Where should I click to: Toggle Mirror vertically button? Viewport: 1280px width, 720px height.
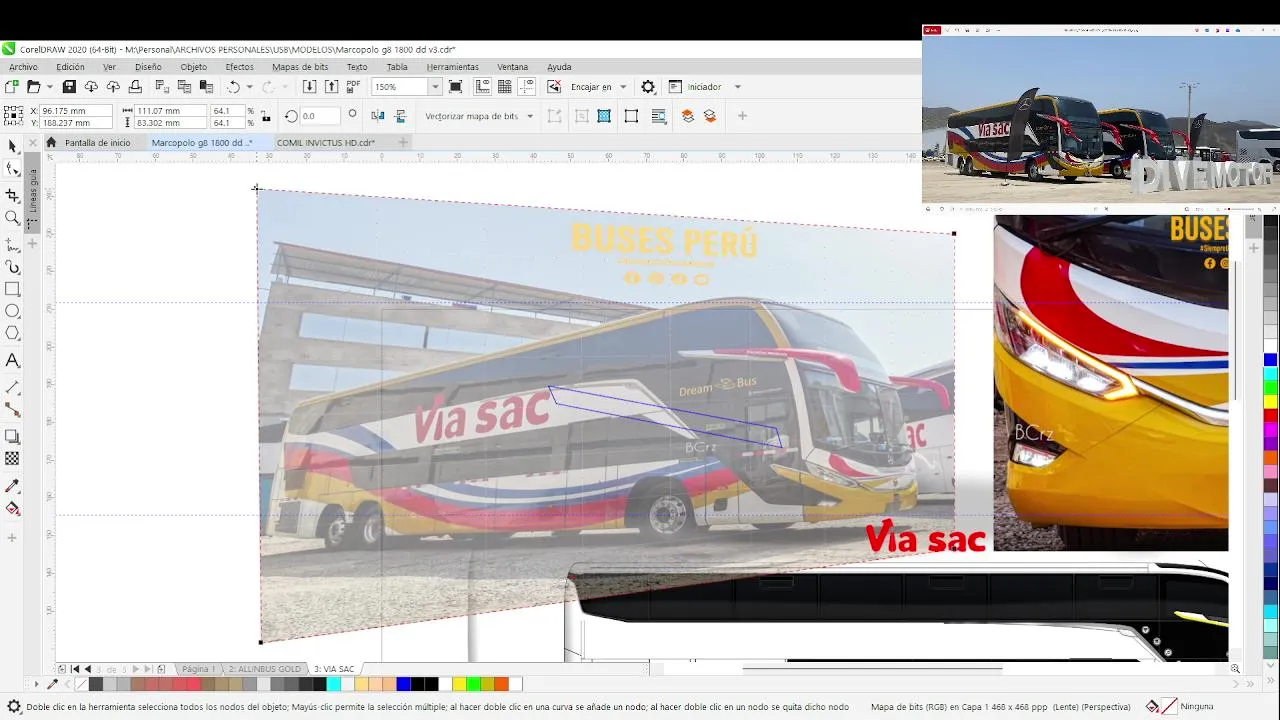(x=400, y=116)
